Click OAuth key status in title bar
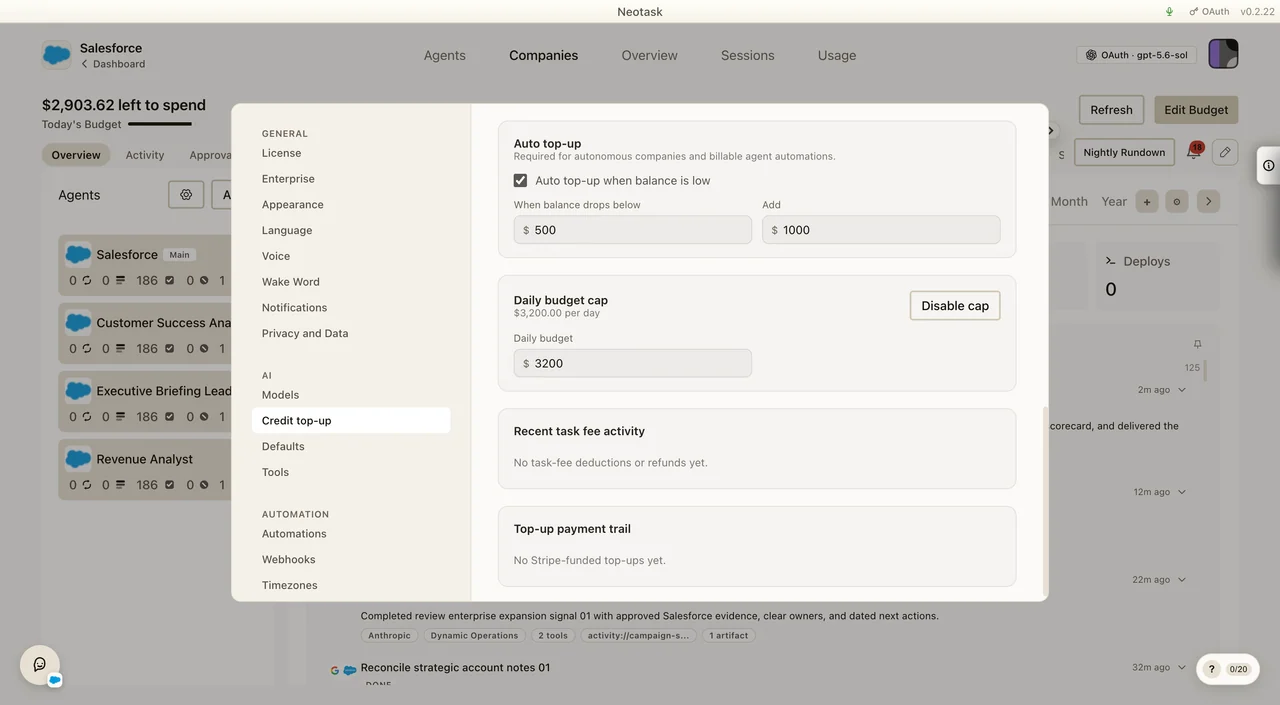1280x705 pixels. pos(1209,11)
